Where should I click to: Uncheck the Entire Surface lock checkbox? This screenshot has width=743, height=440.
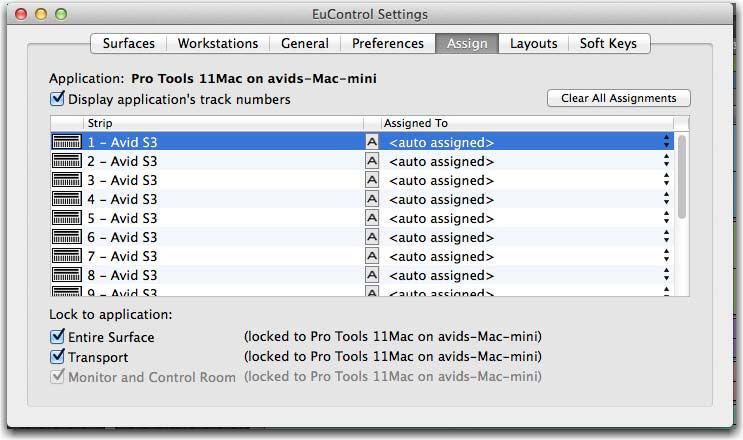click(57, 336)
